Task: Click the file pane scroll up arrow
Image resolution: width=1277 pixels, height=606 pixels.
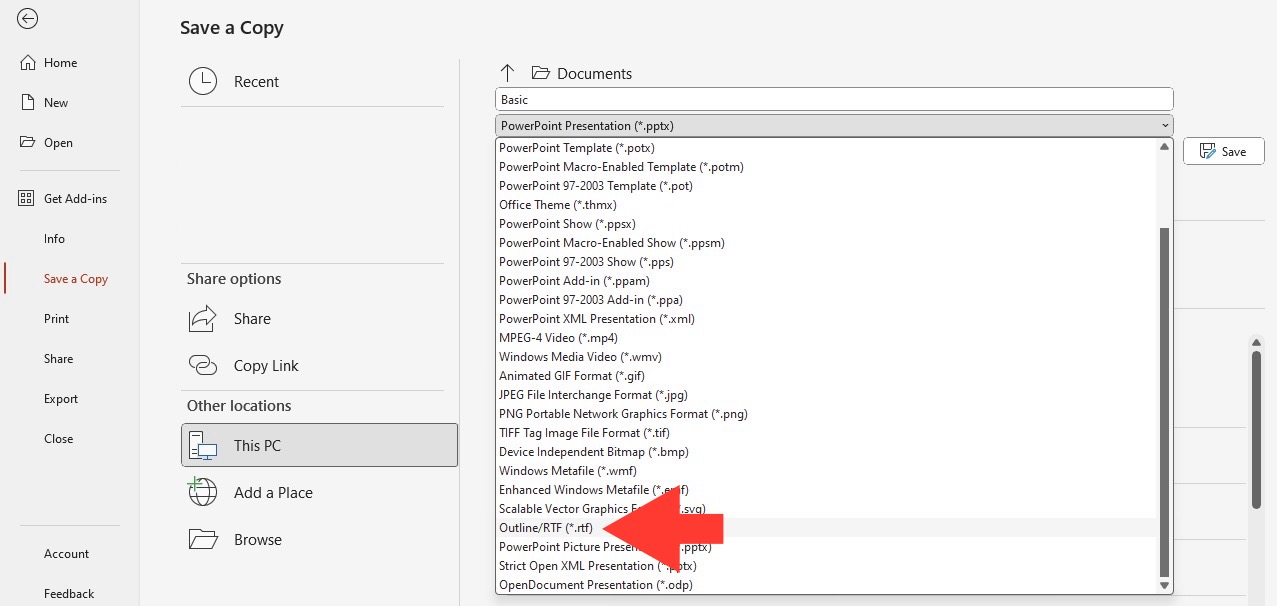Action: click(x=1257, y=343)
